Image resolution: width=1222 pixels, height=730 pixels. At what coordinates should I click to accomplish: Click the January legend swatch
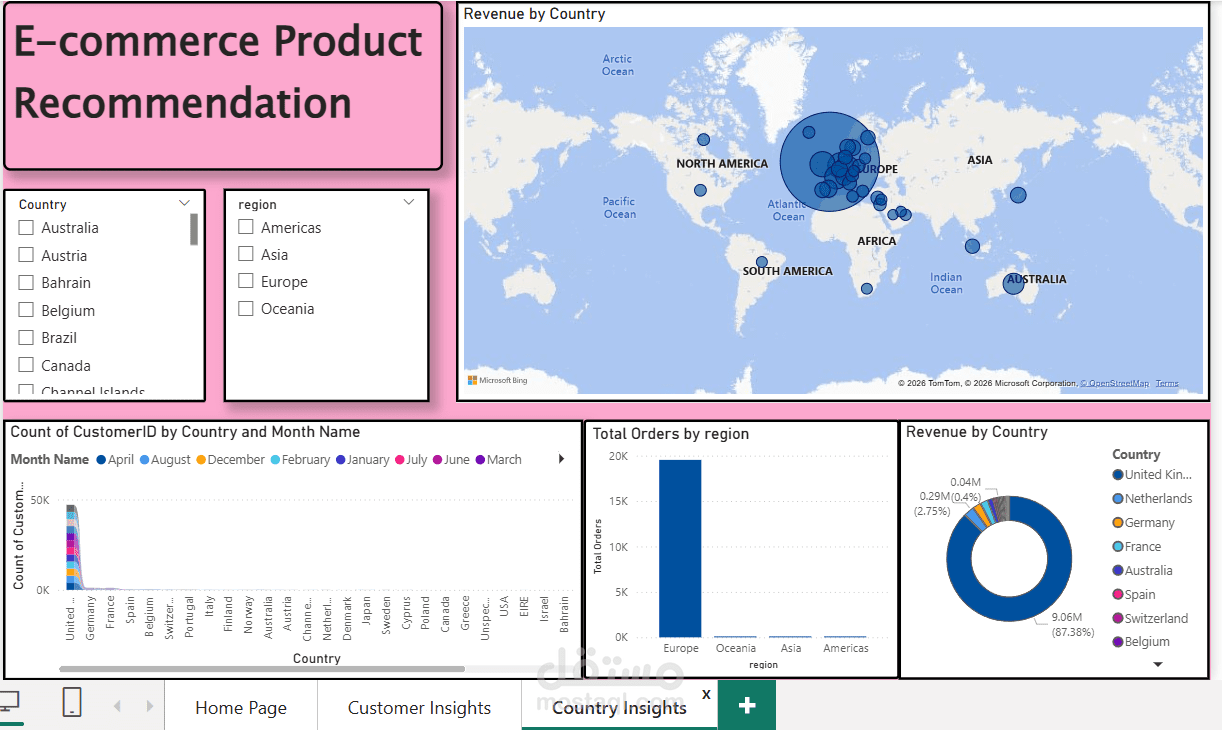coord(341,460)
